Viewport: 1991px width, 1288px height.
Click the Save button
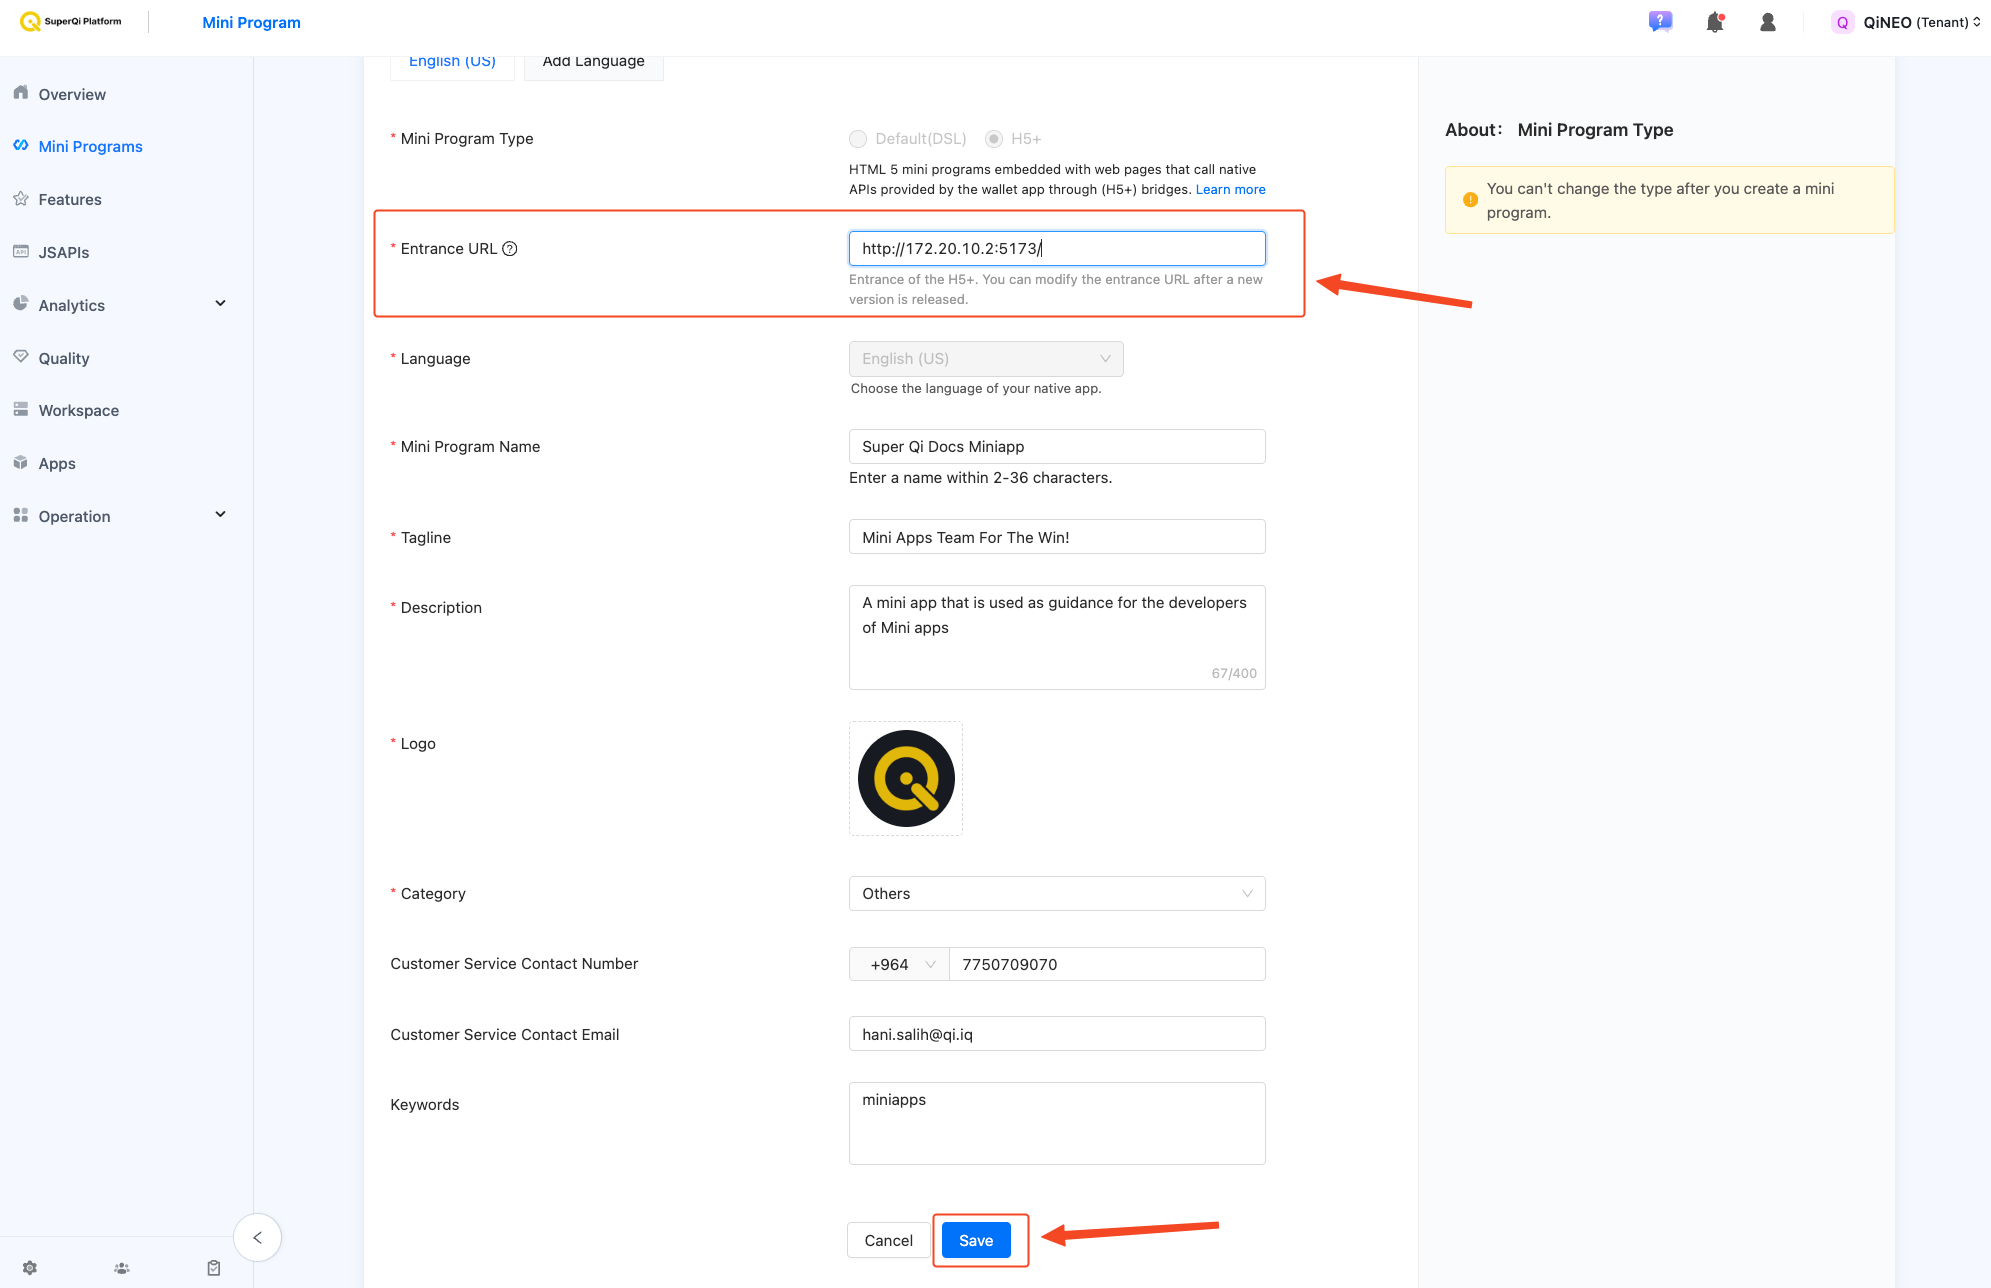976,1241
